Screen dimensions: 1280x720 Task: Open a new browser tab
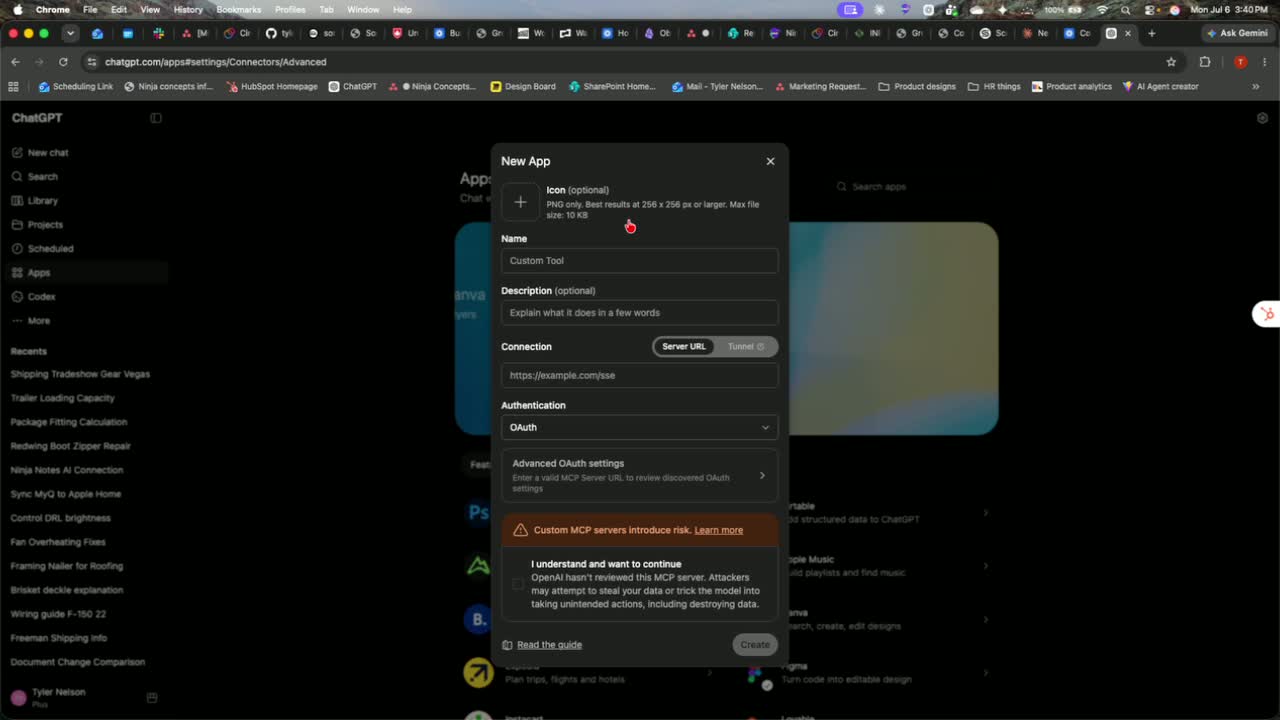pyautogui.click(x=1151, y=33)
